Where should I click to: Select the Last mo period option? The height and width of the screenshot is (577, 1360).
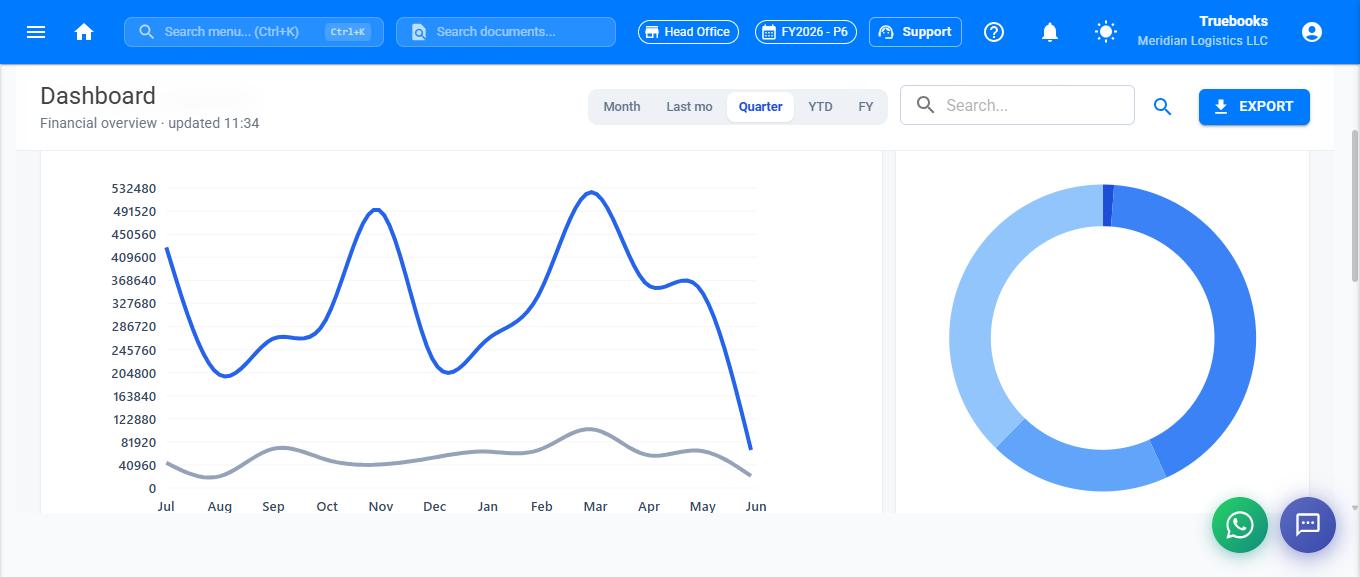[690, 107]
